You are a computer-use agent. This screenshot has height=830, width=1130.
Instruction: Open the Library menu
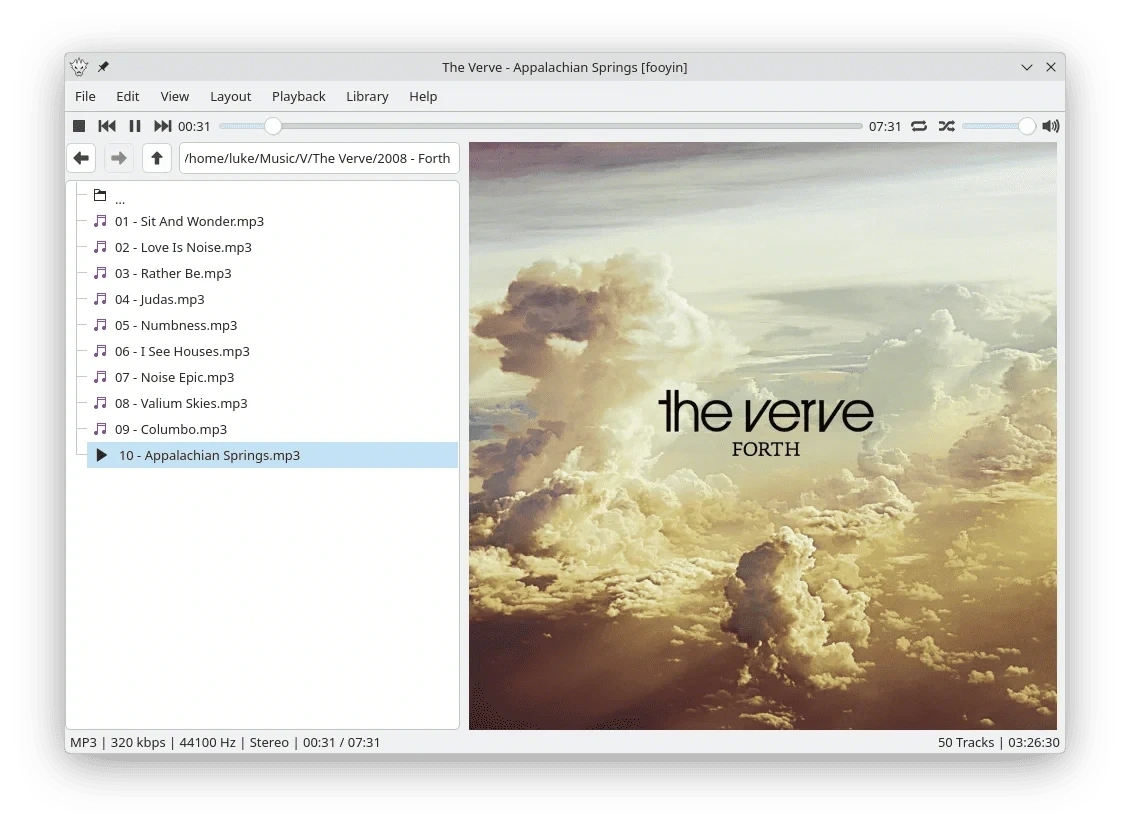point(367,97)
